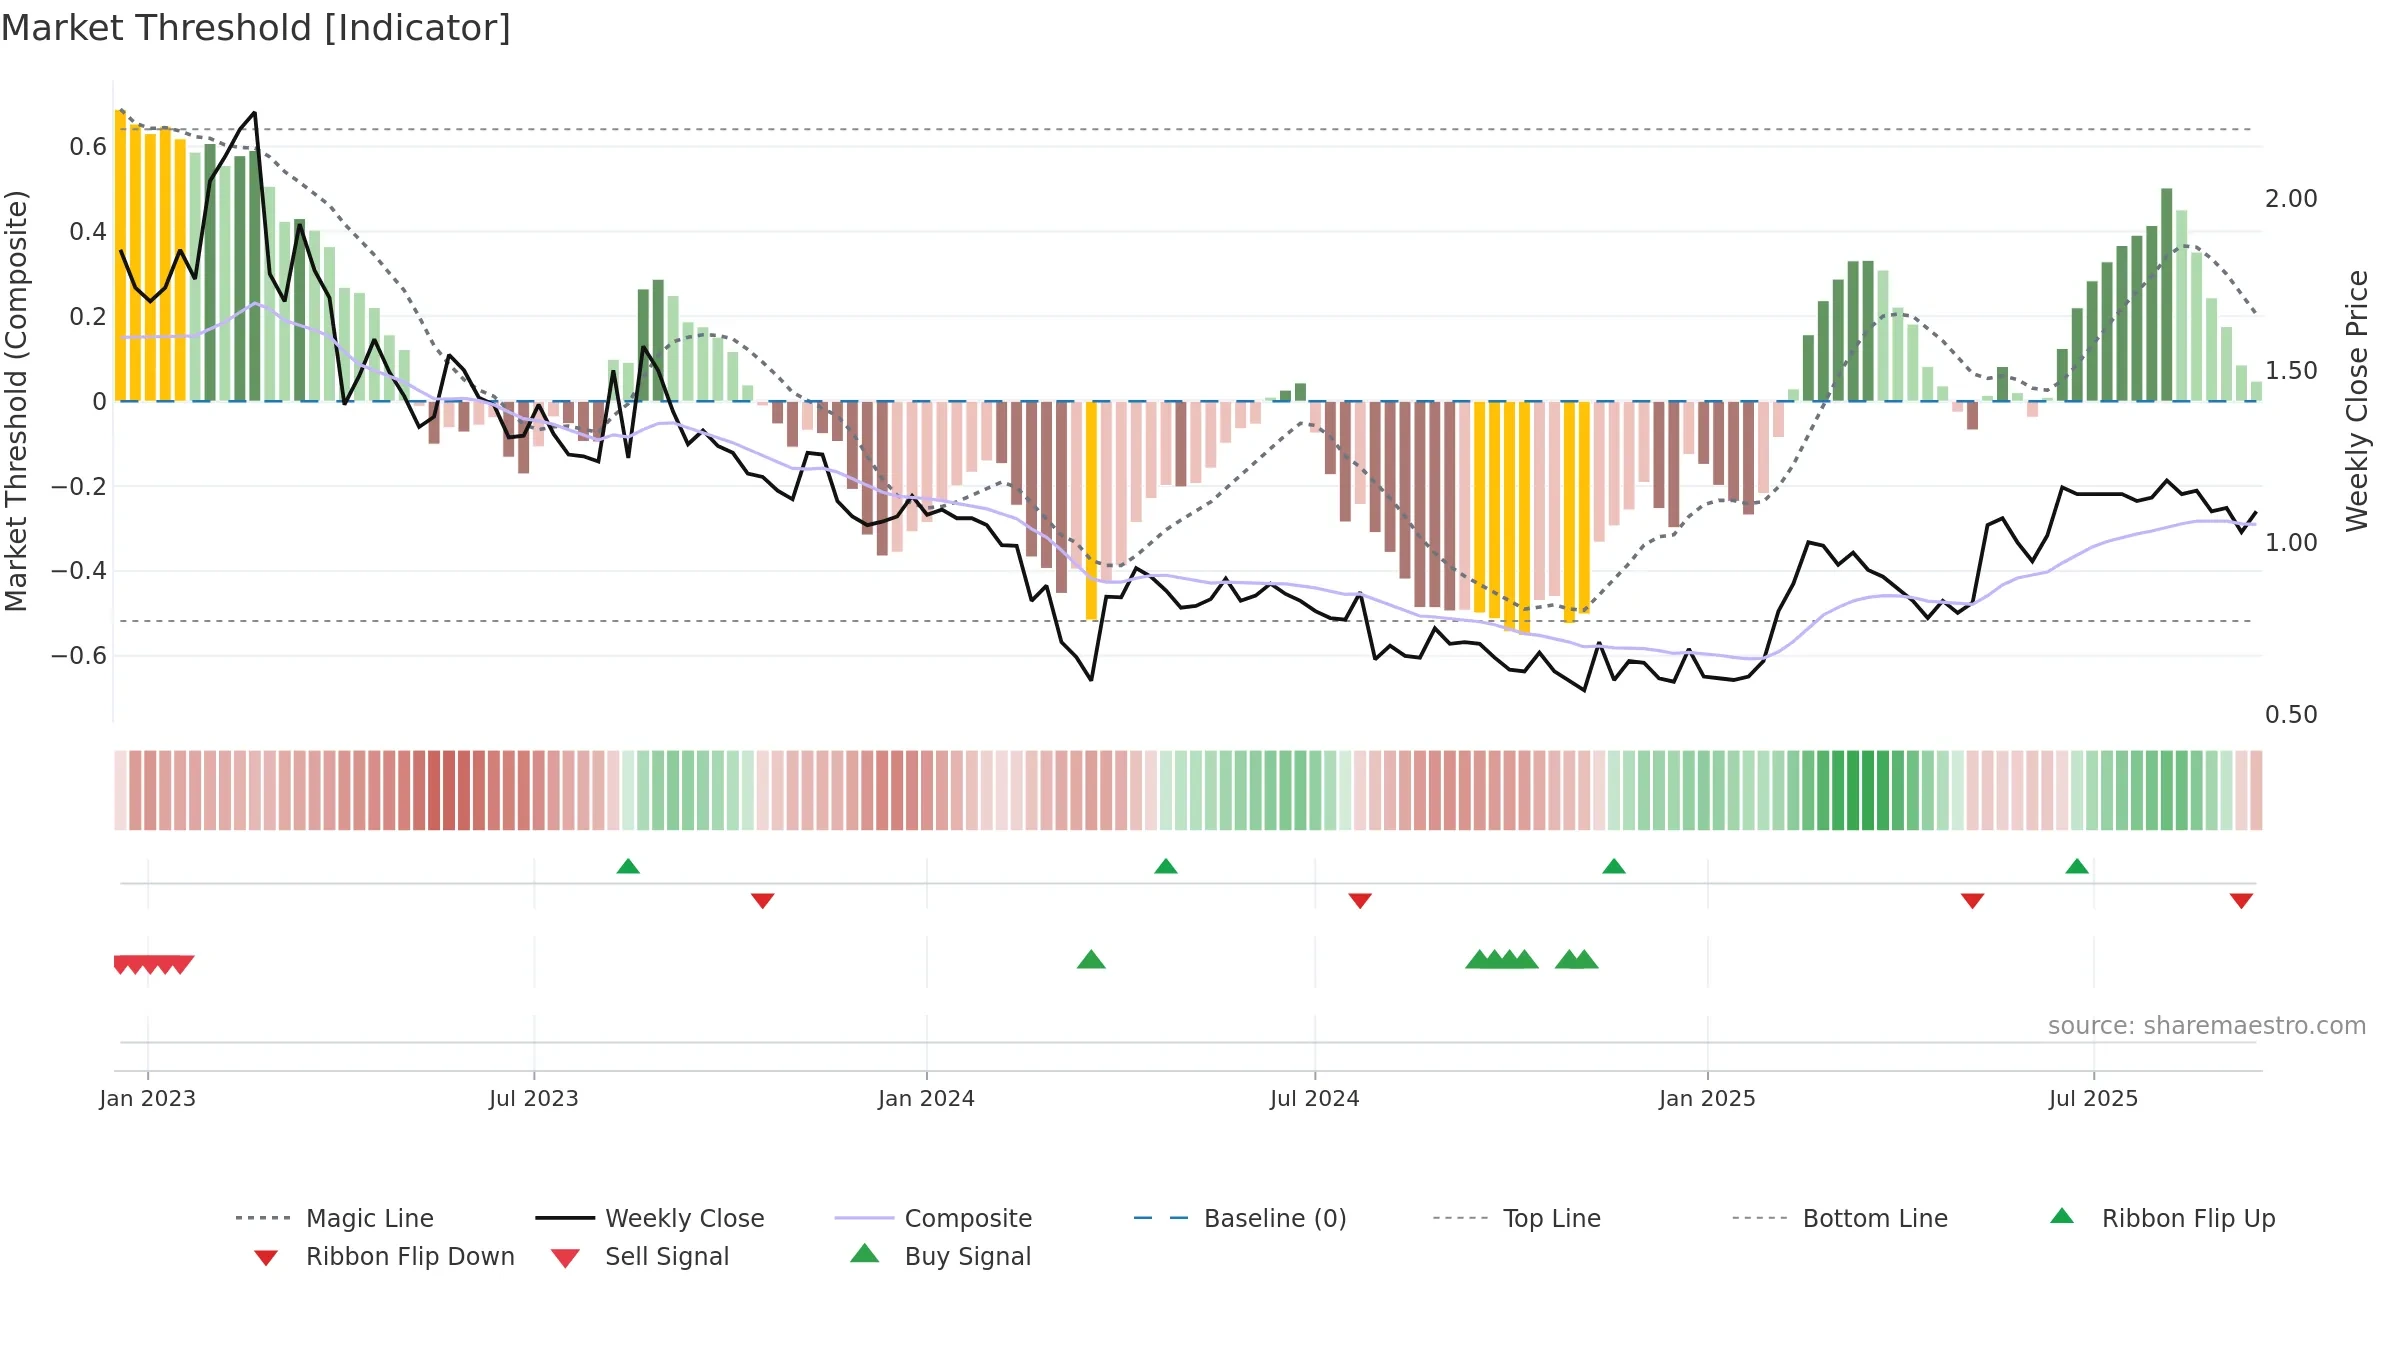
Task: Click the Weekly Close Price axis title
Action: pyautogui.click(x=2357, y=401)
